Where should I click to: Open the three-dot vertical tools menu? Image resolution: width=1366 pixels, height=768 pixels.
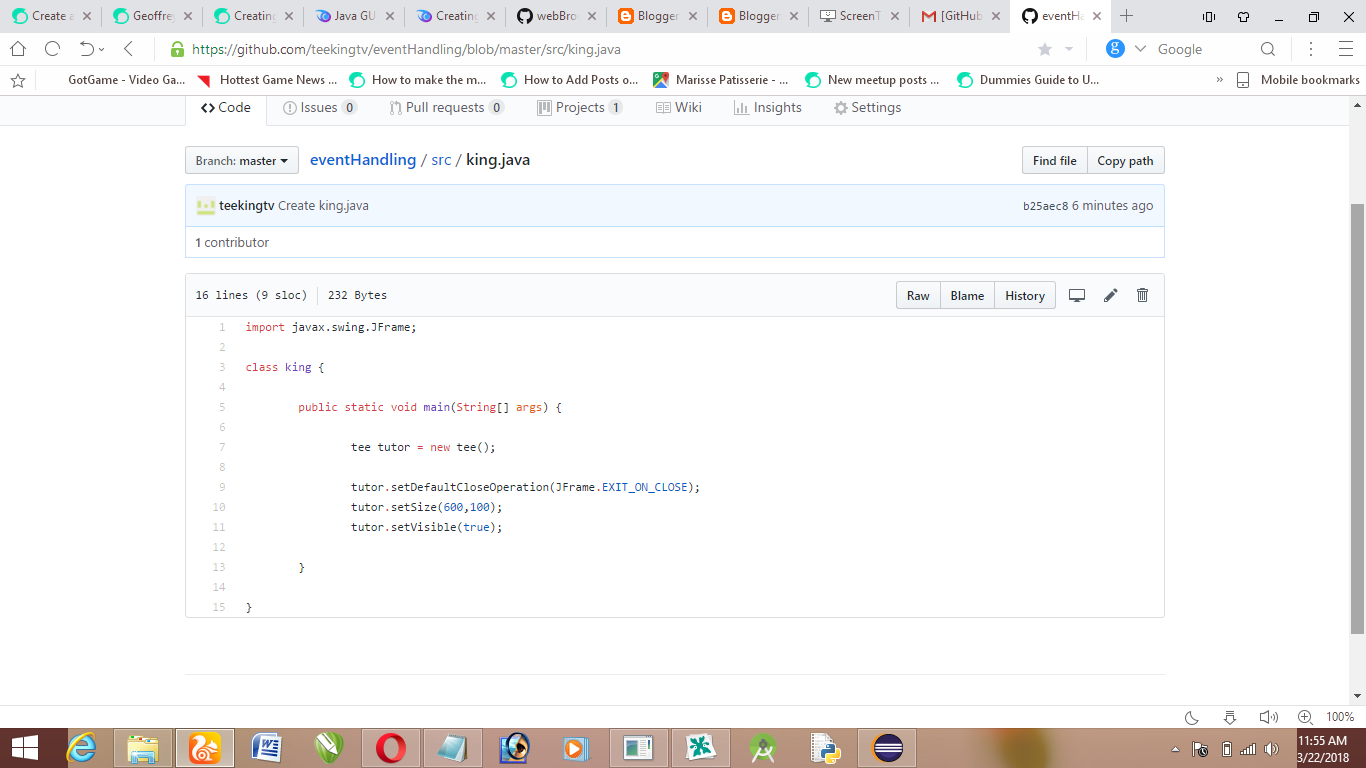click(x=1310, y=49)
